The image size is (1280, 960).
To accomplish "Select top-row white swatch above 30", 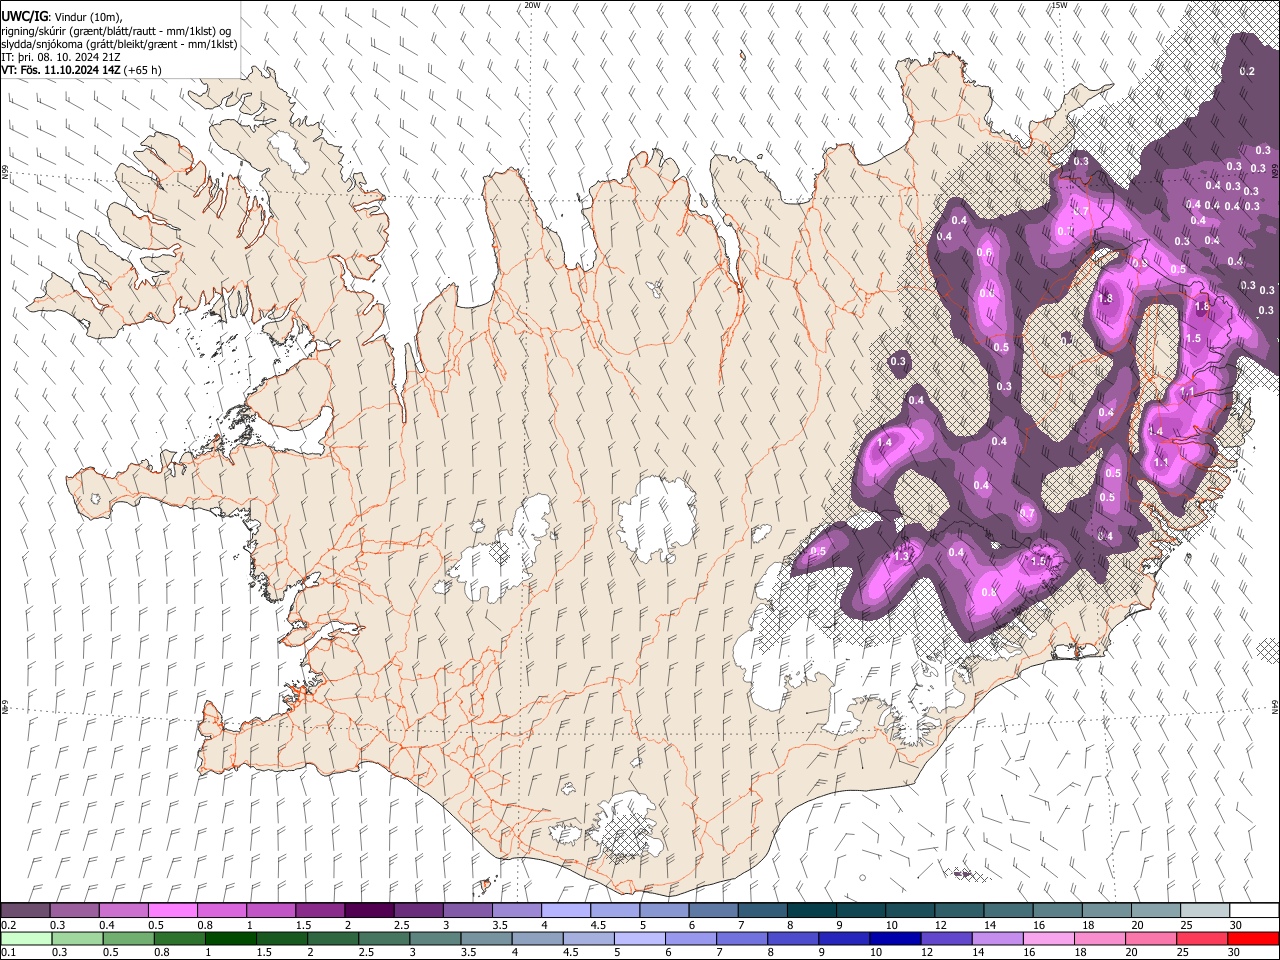I will point(1254,910).
